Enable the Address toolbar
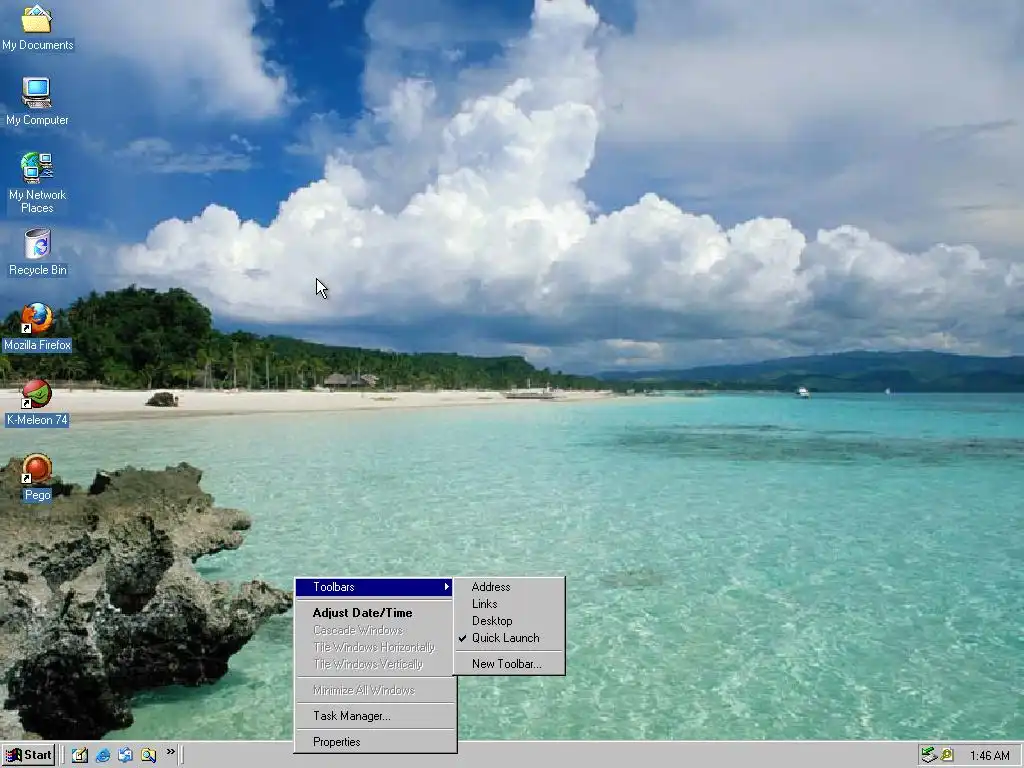The height and width of the screenshot is (768, 1024). tap(490, 587)
